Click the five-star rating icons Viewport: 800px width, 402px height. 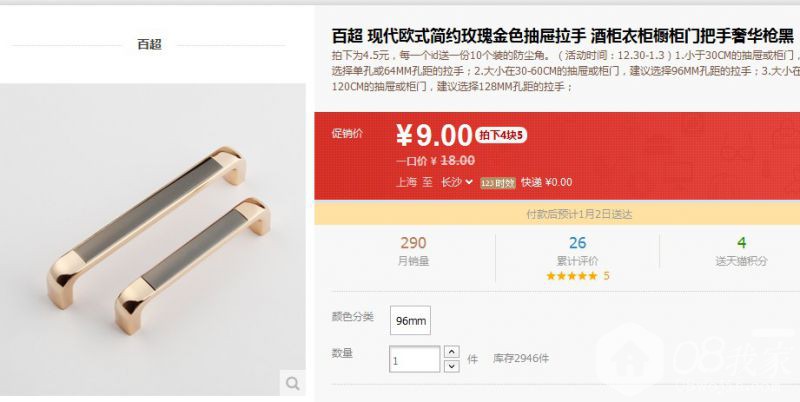point(571,276)
